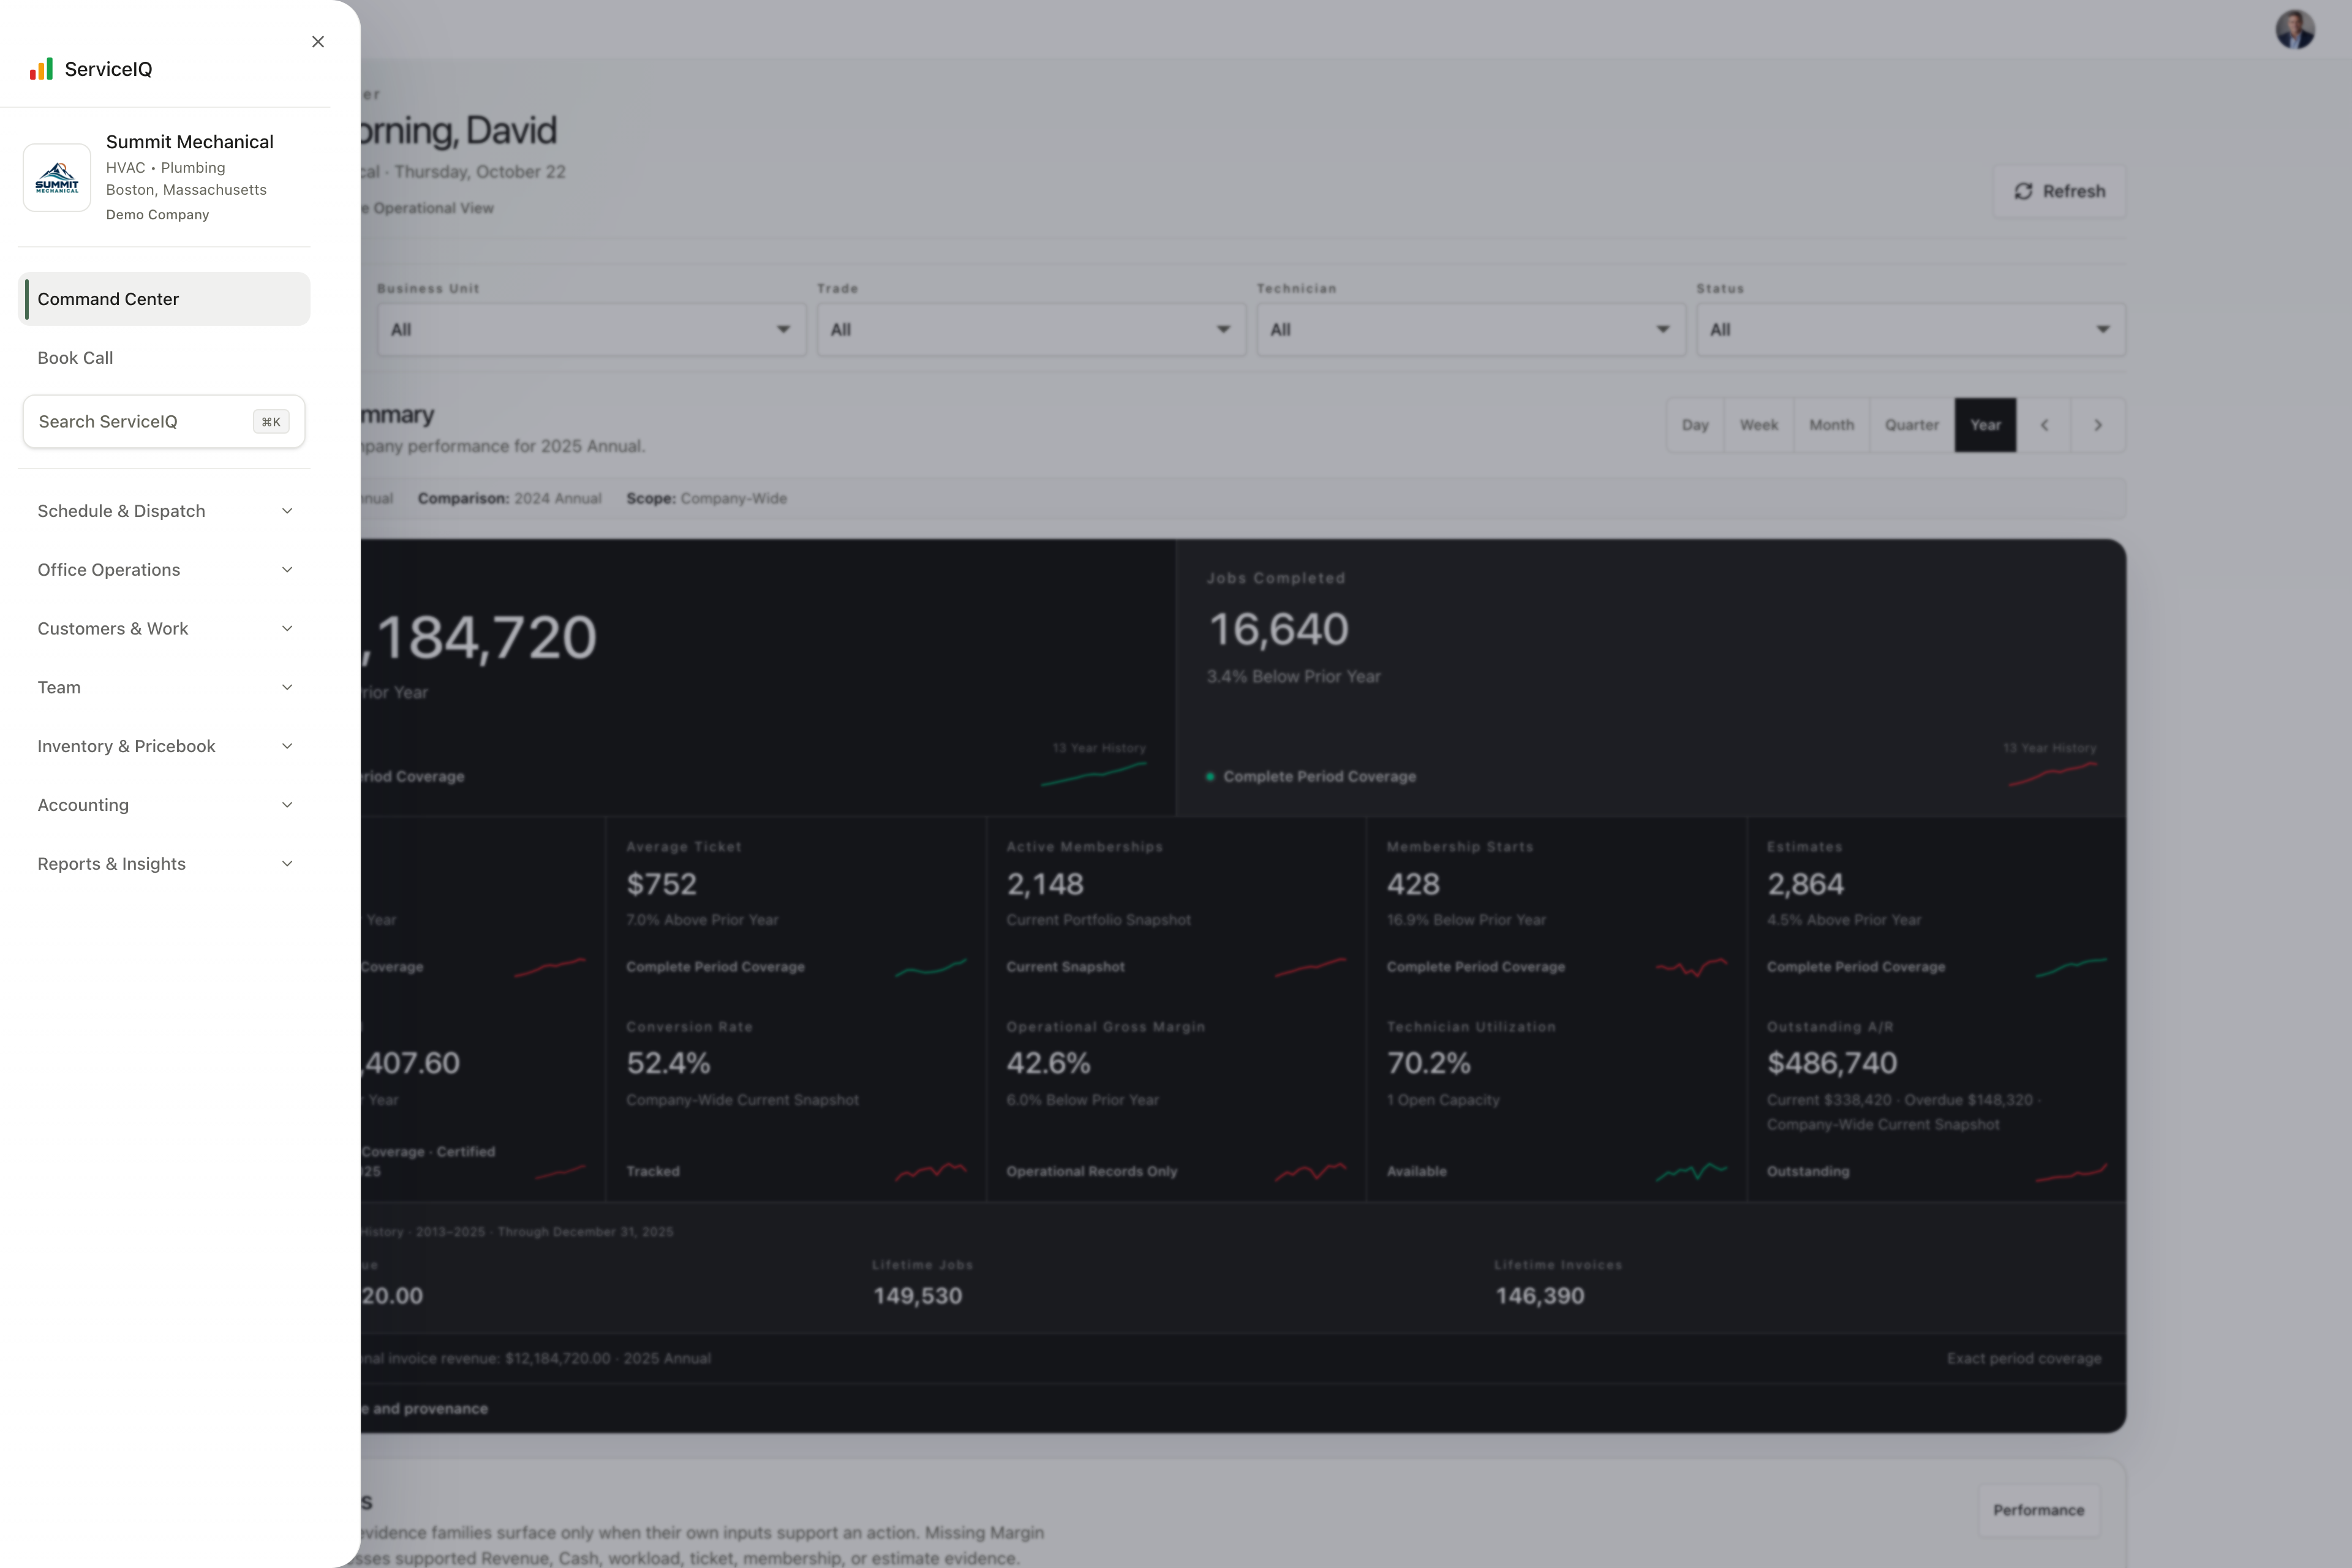Click Membership Starts 428 value
The height and width of the screenshot is (1568, 2352).
pos(1413,884)
